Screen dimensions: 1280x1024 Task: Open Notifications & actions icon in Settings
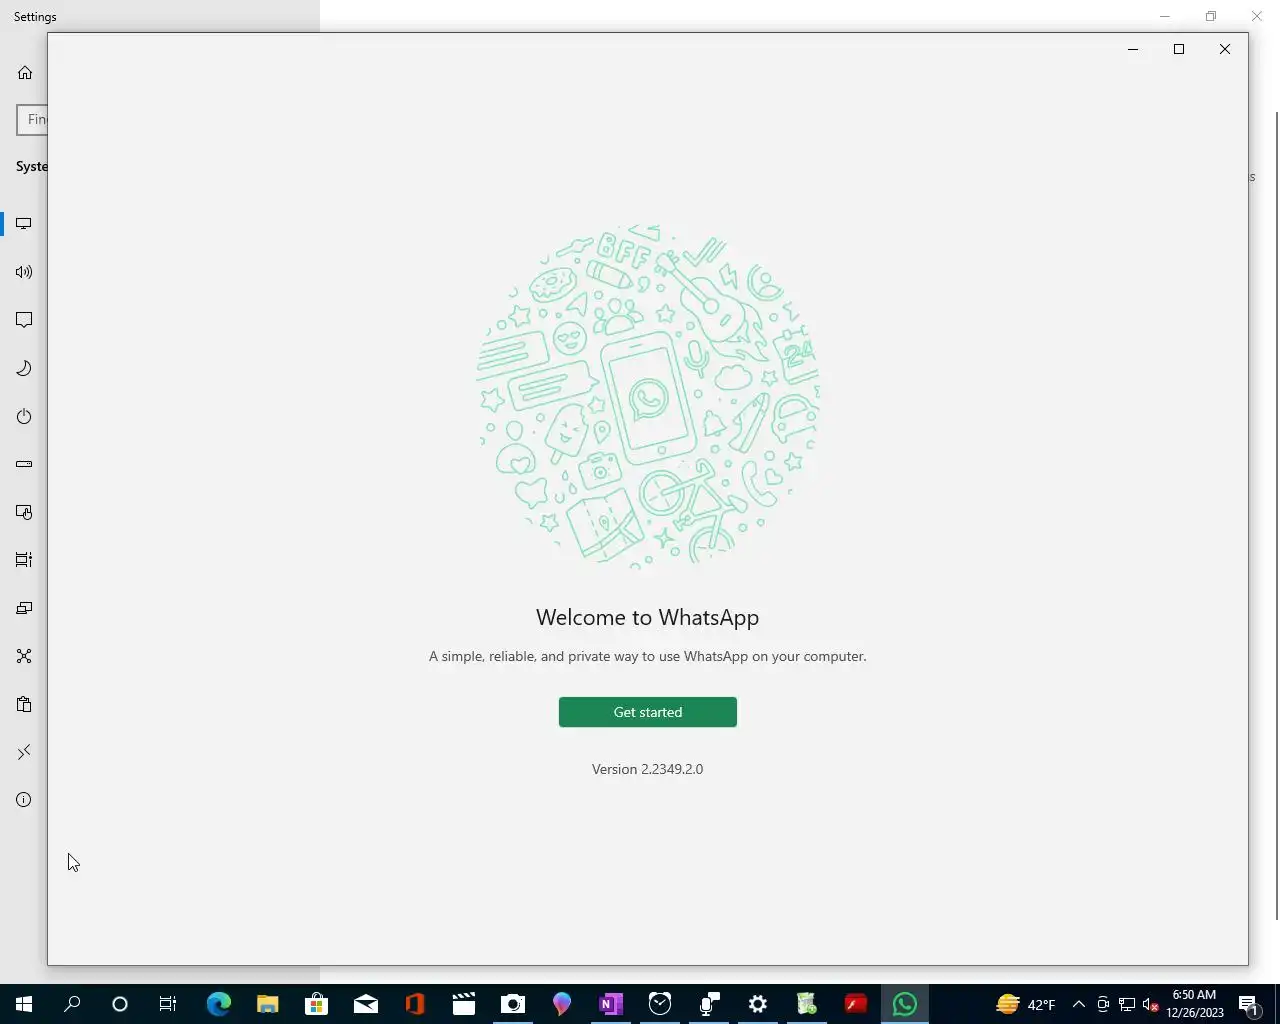(24, 320)
